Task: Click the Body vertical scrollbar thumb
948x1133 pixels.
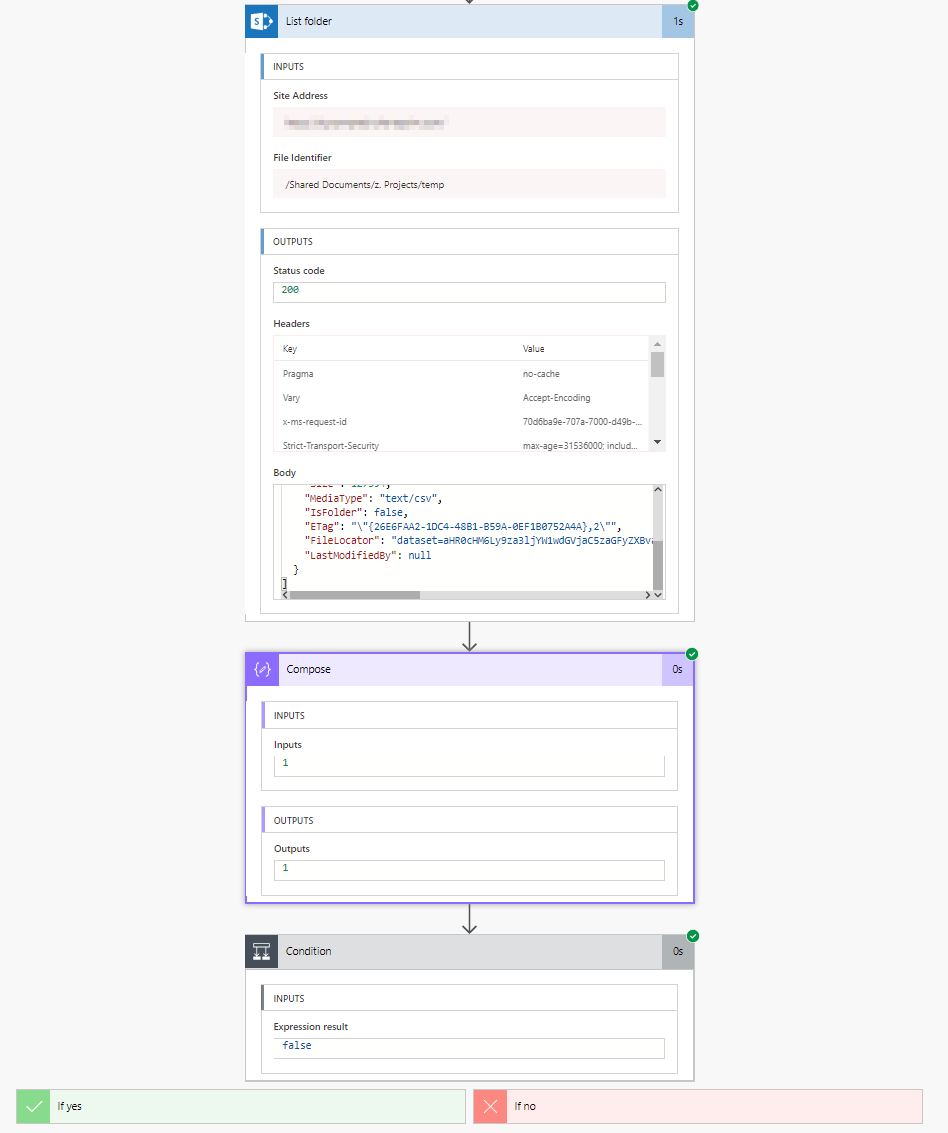Action: (x=658, y=565)
